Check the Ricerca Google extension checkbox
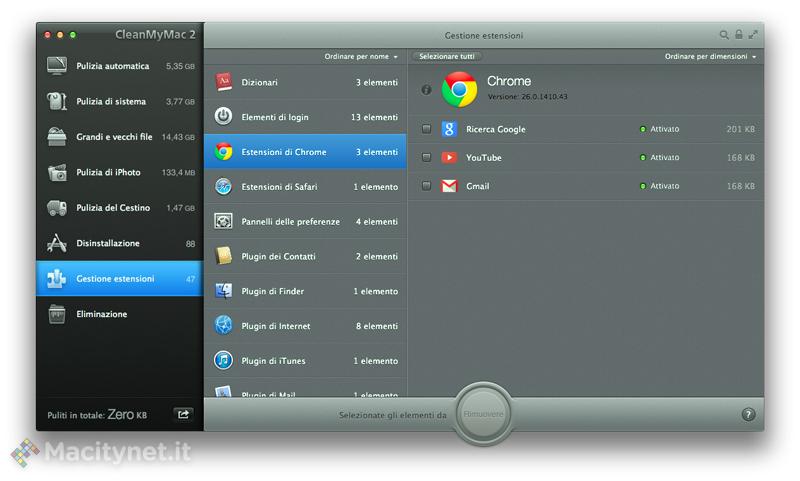 tap(427, 129)
